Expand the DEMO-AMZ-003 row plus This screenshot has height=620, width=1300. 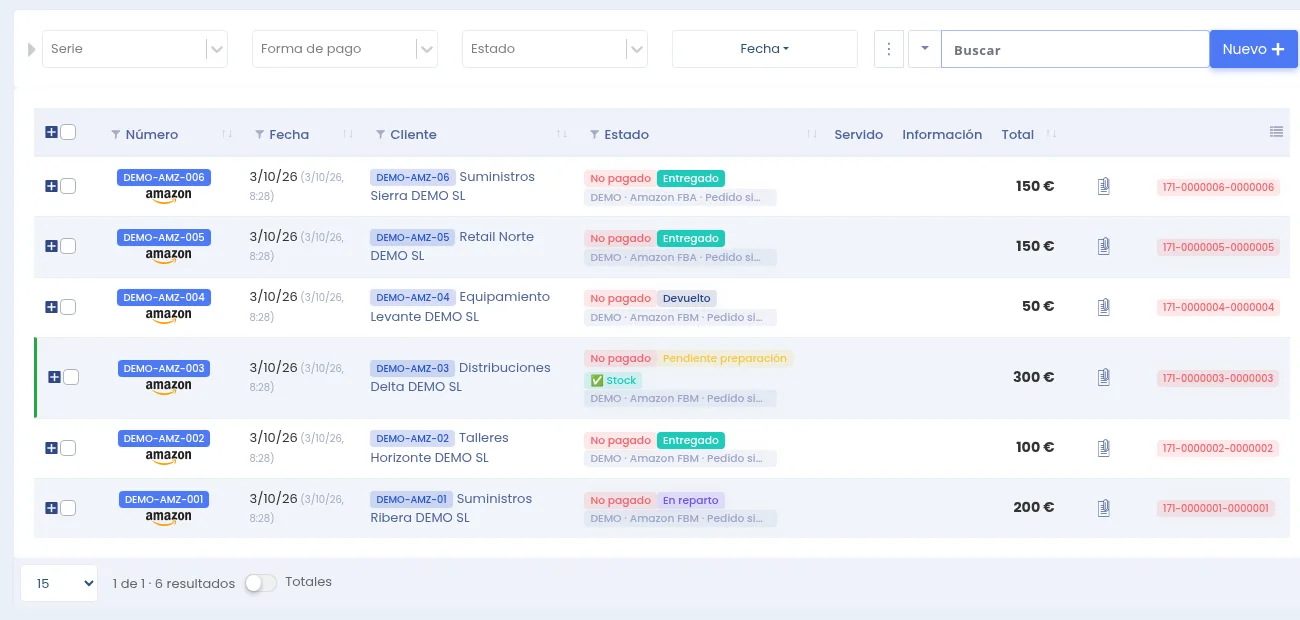(54, 377)
